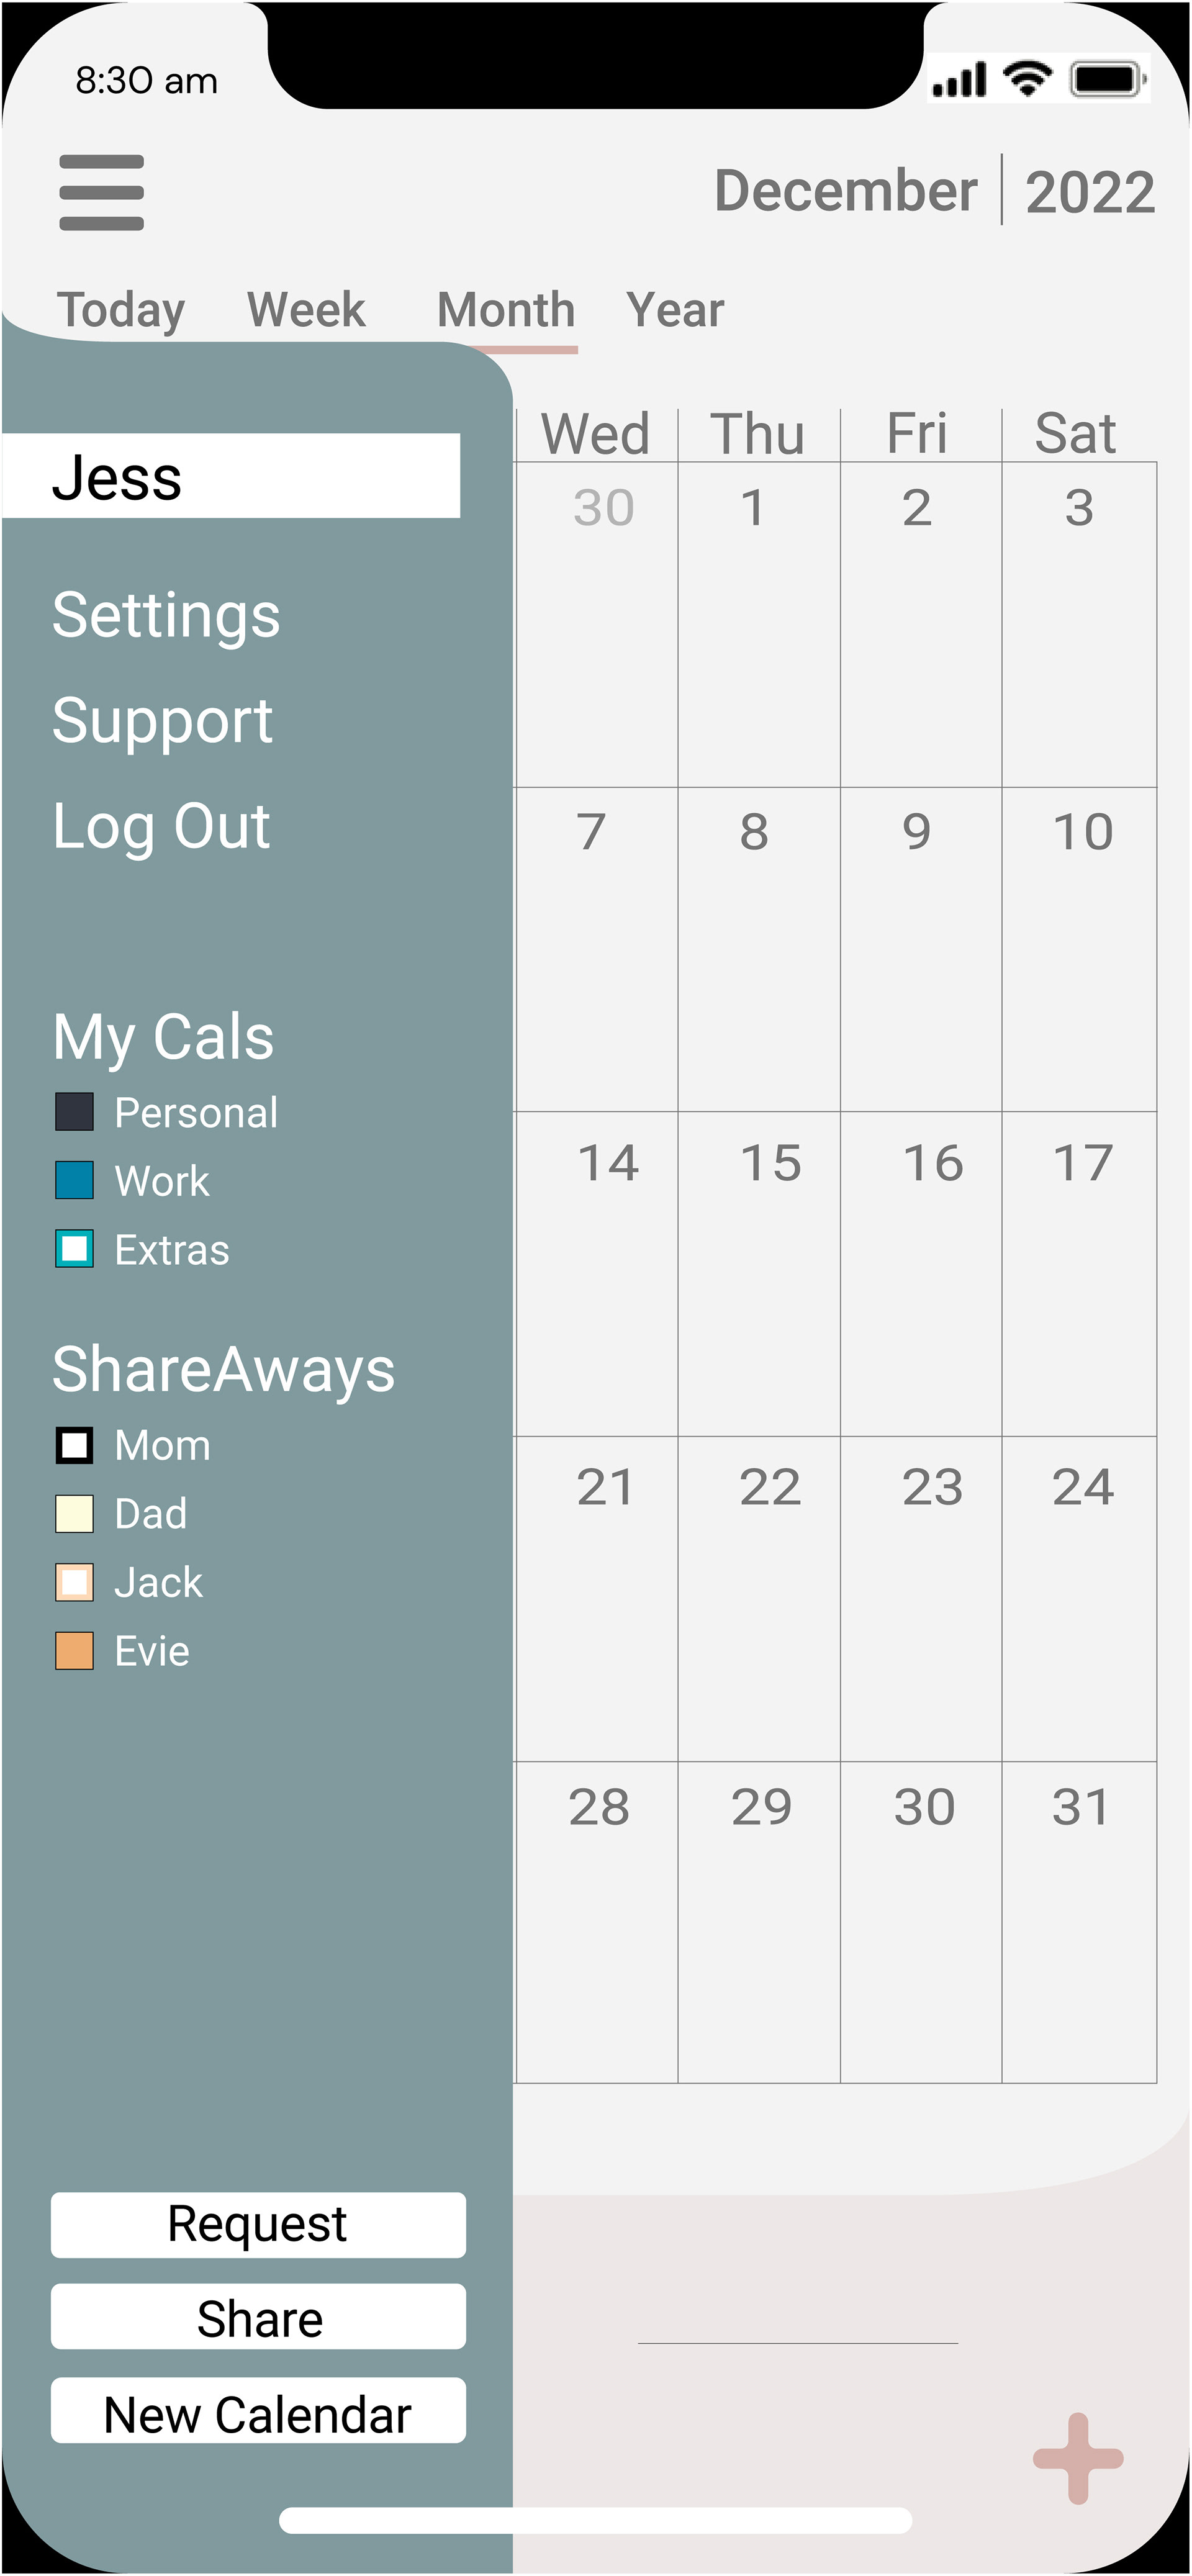The height and width of the screenshot is (2576, 1192).
Task: Switch to the Week tab
Action: click(306, 309)
